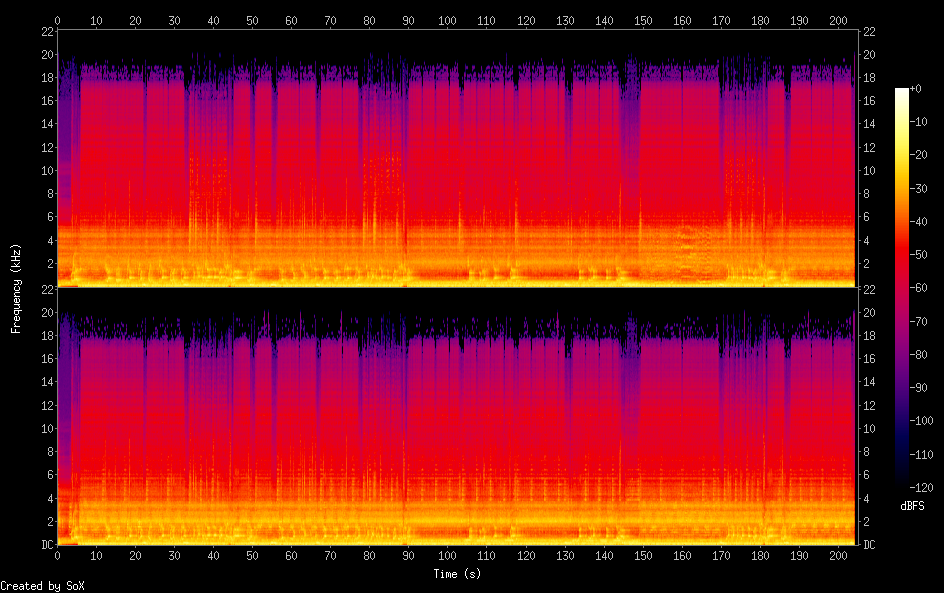Click lower channel's right-axis "20" kHz label
This screenshot has height=593, width=944.
[869, 312]
